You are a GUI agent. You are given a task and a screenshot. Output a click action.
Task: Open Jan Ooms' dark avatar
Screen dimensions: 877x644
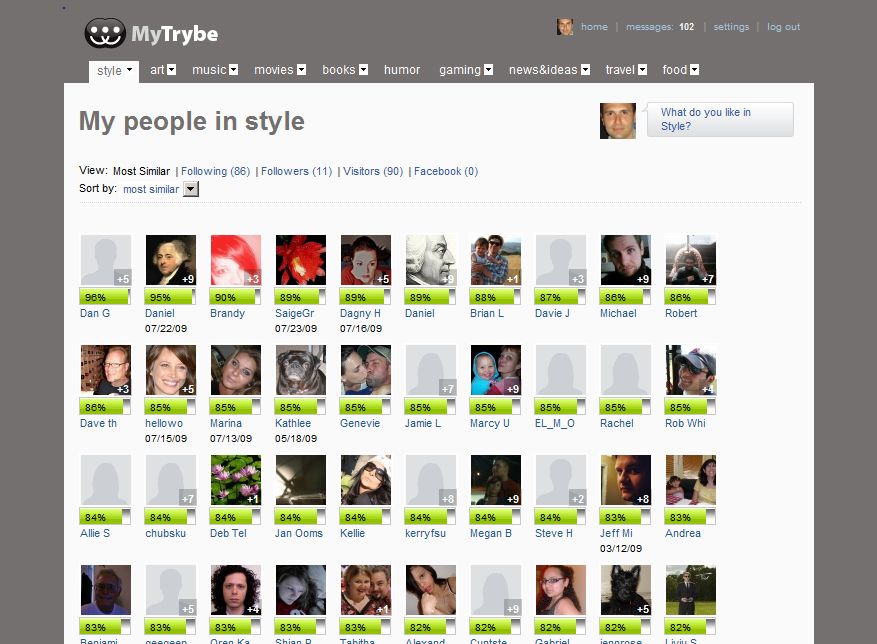(300, 480)
